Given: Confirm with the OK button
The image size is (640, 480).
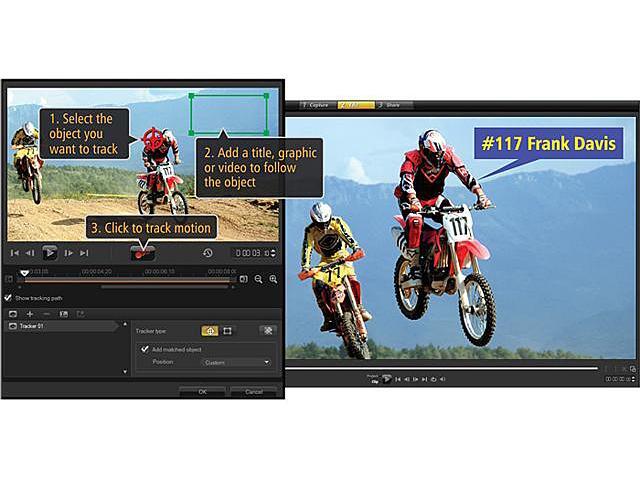Looking at the screenshot, I should click(202, 391).
